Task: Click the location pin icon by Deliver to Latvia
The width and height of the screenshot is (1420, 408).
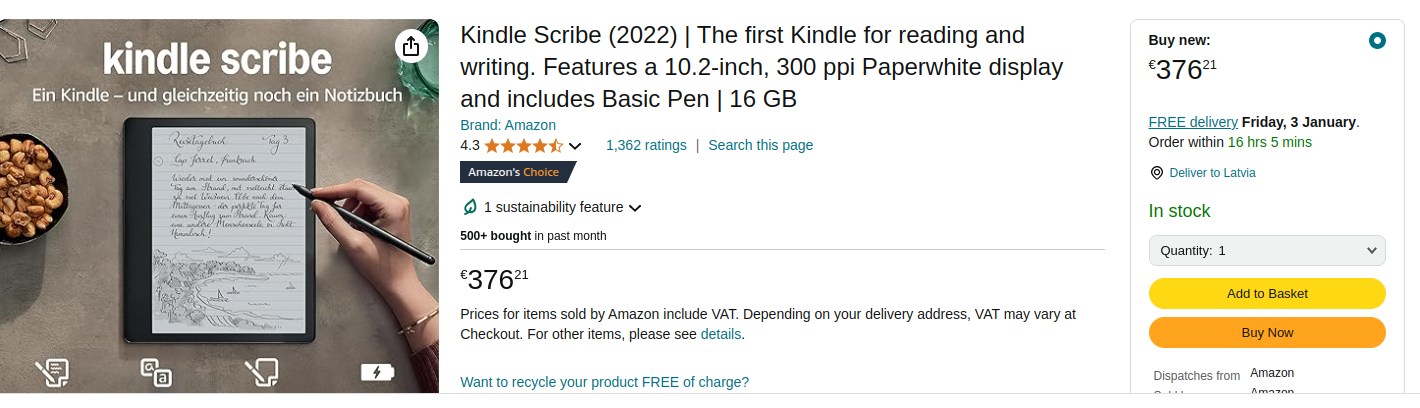Action: pyautogui.click(x=1157, y=173)
